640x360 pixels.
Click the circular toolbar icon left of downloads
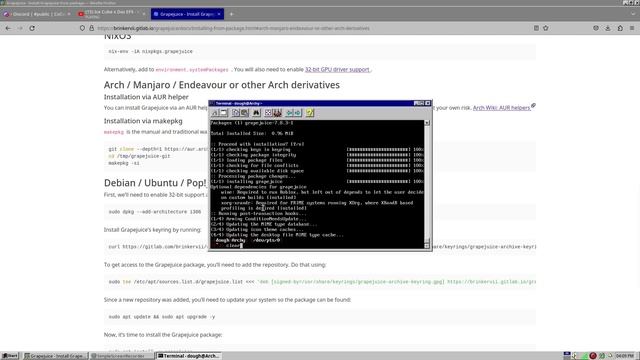coord(596,28)
